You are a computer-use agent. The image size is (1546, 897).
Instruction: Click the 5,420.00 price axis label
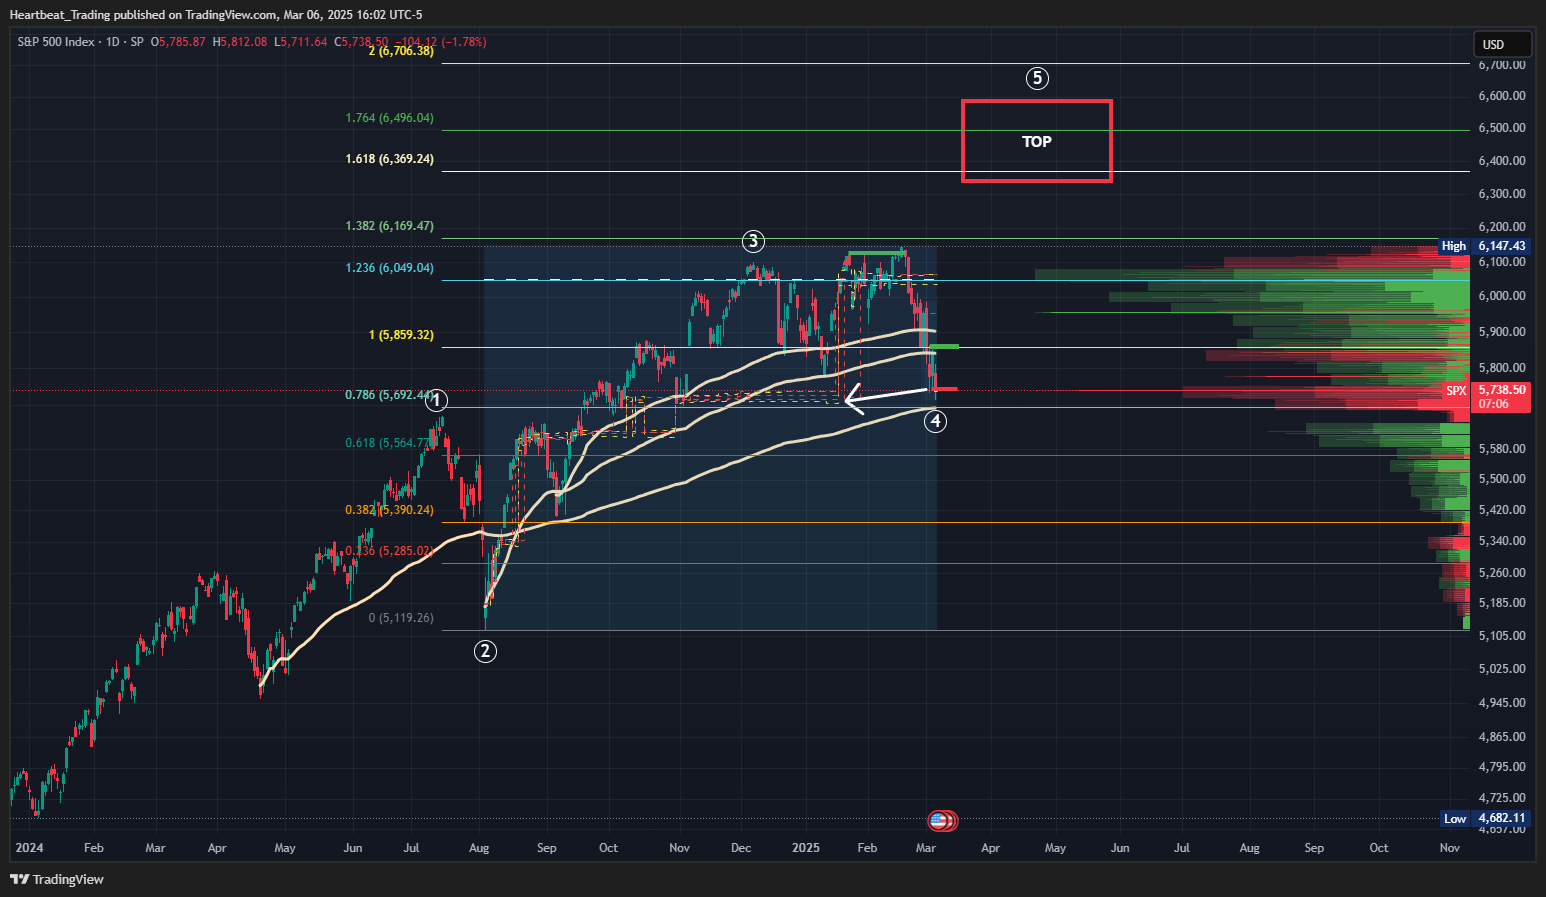click(1502, 510)
